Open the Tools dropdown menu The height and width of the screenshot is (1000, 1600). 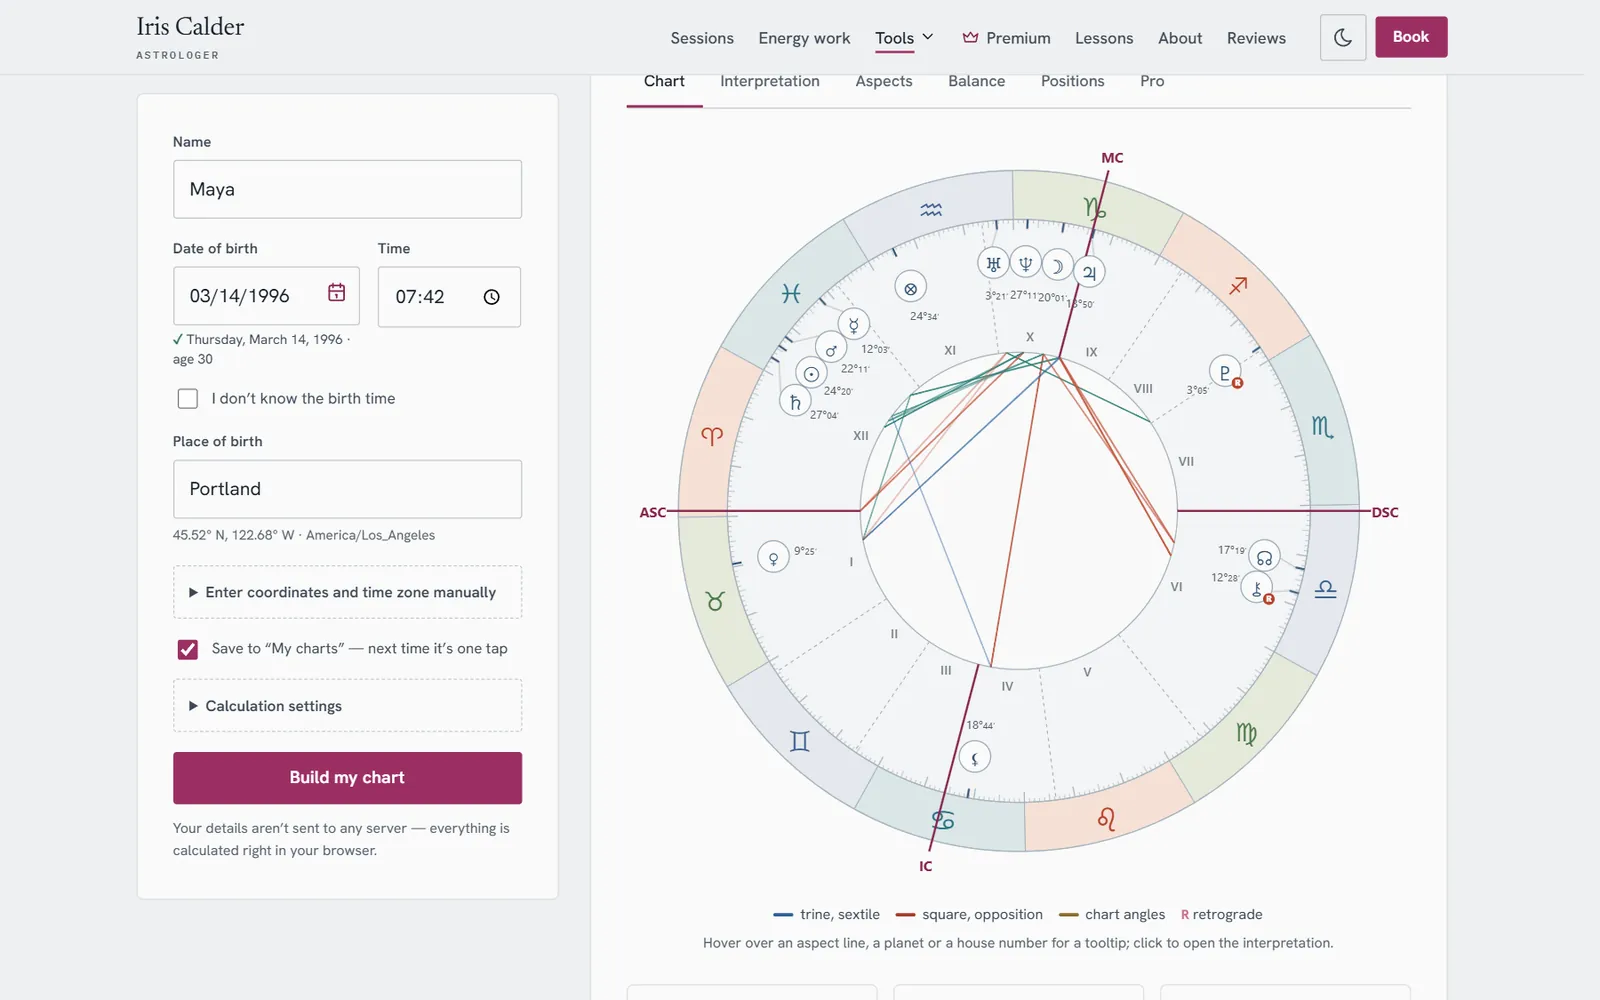[x=904, y=38]
